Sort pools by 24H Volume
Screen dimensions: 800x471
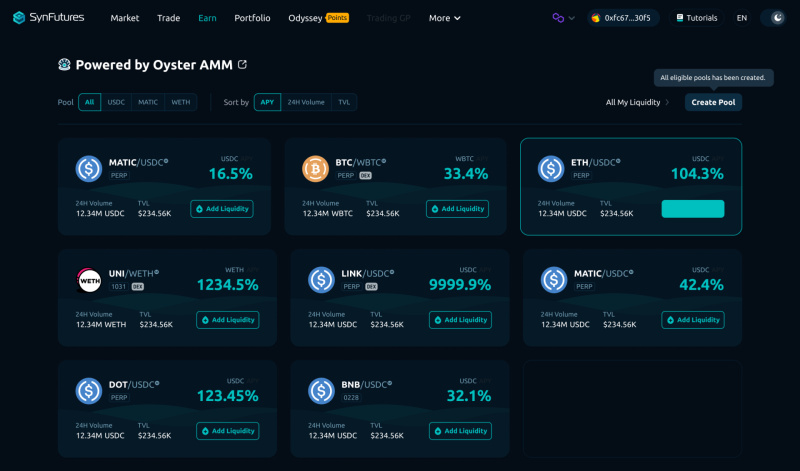(306, 102)
